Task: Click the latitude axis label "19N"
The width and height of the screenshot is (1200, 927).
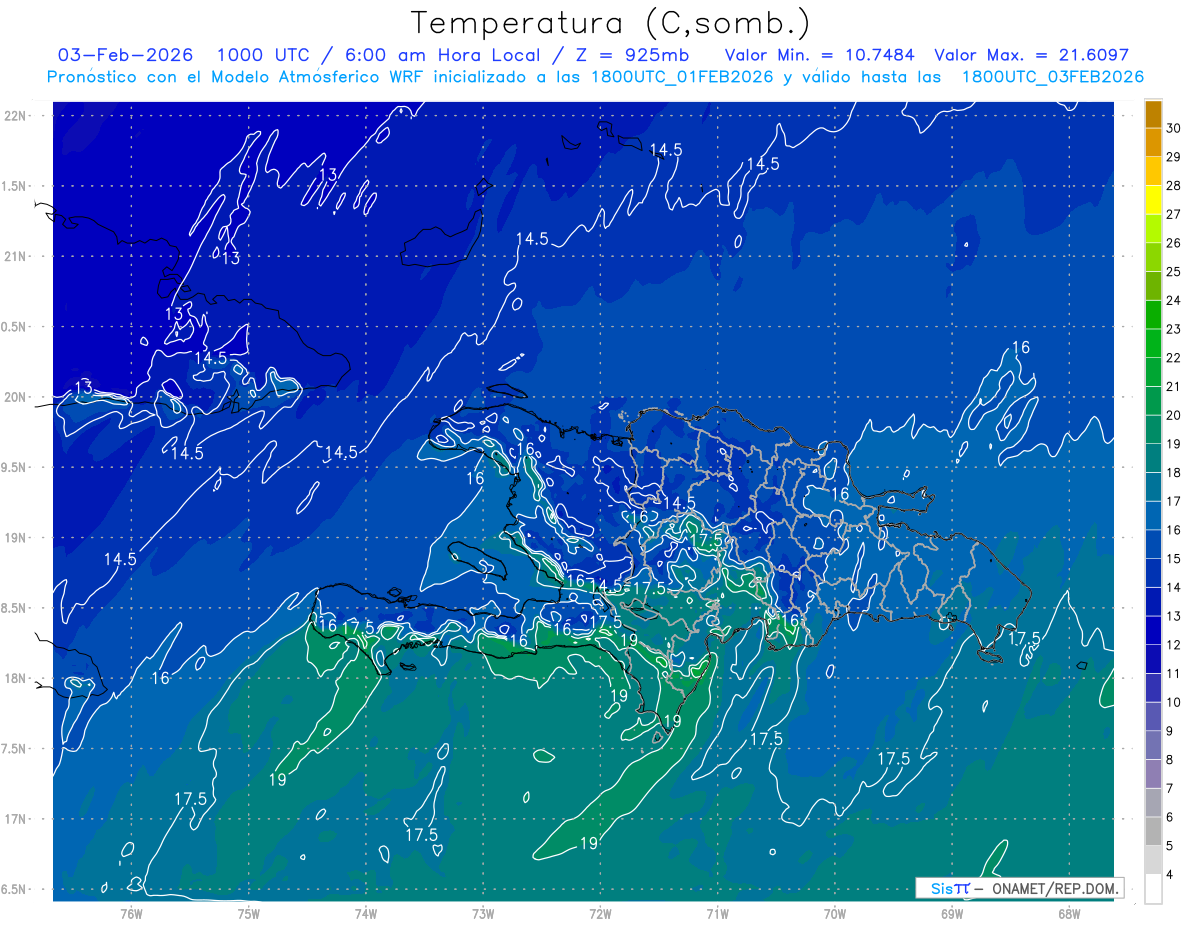Action: pyautogui.click(x=16, y=538)
